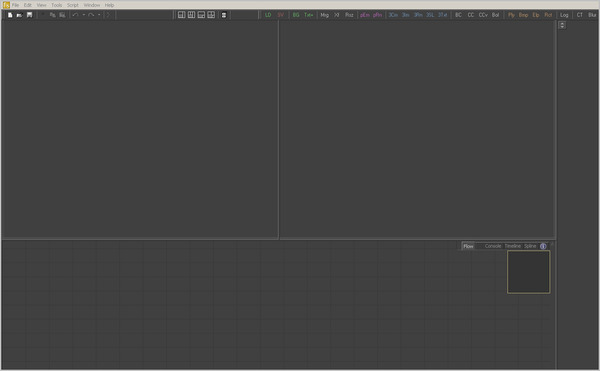Toggle the layout icon right of view layouts

[x=224, y=15]
